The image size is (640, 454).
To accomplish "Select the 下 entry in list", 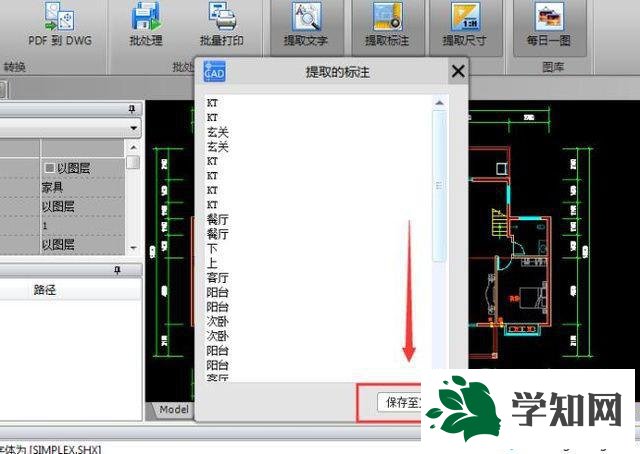I will coord(212,249).
